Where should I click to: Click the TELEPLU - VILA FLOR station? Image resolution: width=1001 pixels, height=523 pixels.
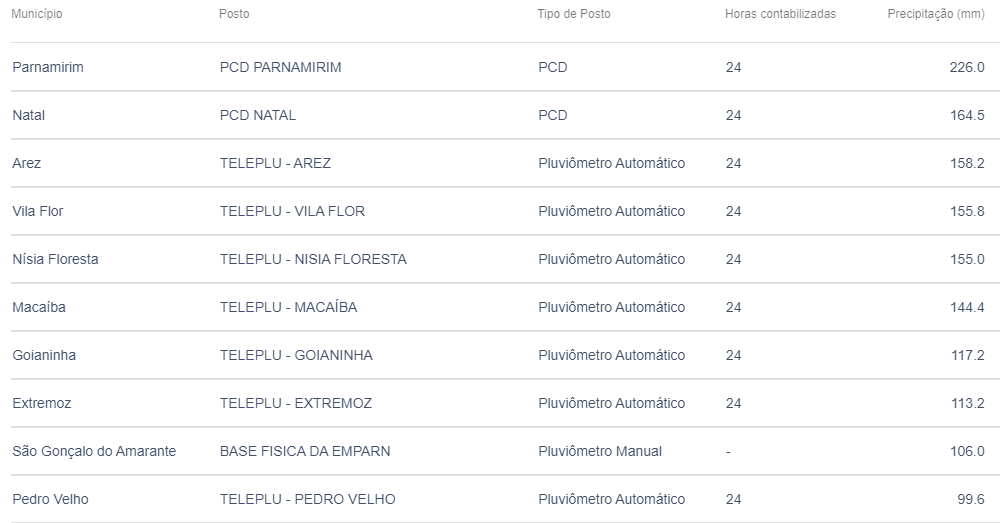[292, 211]
